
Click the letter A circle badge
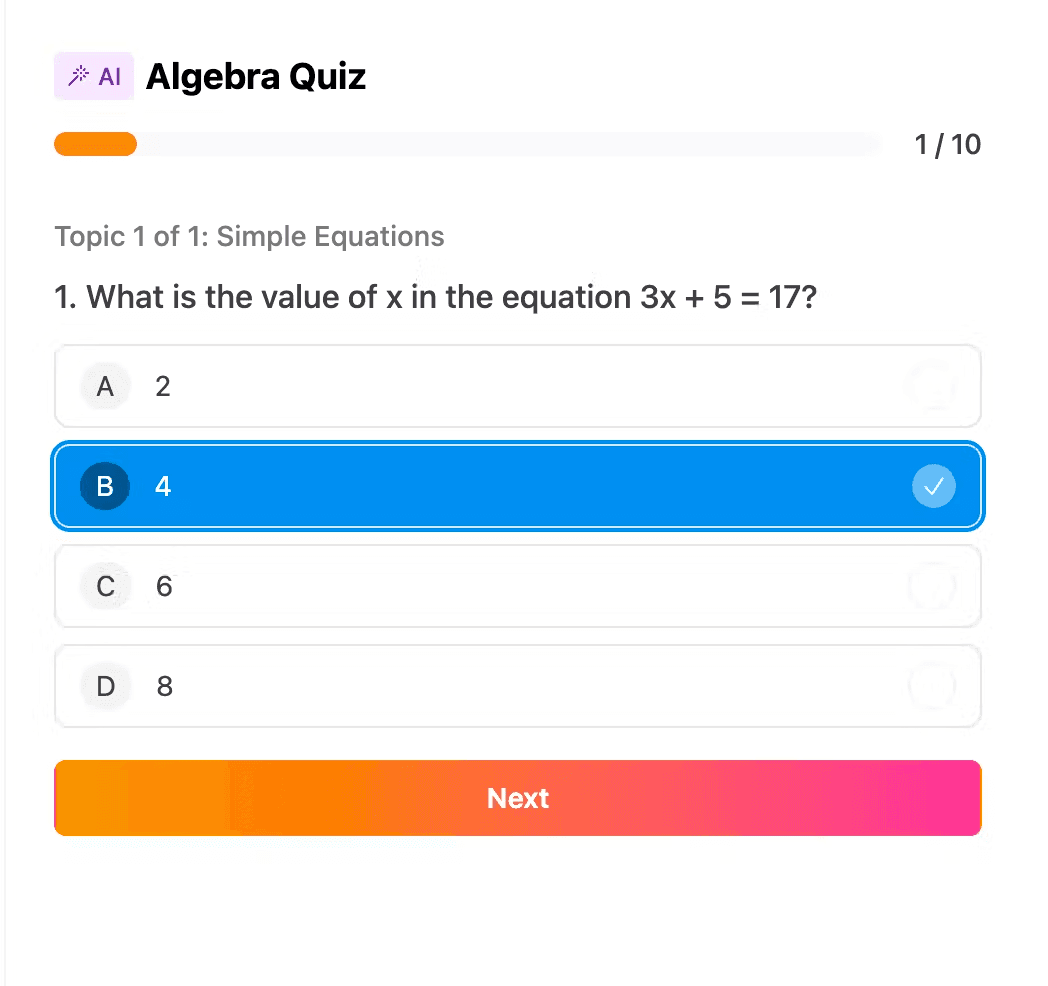tap(104, 386)
